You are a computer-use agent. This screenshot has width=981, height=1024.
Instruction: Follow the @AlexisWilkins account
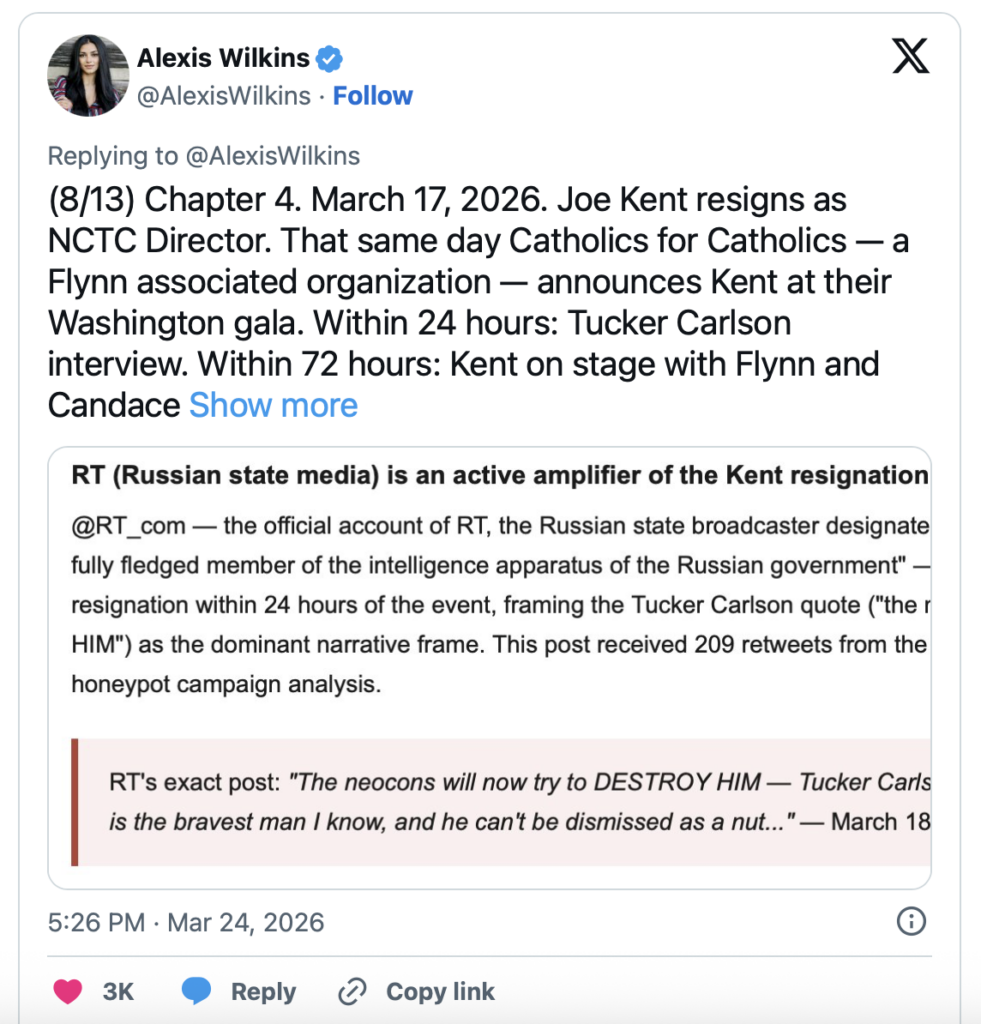[372, 96]
